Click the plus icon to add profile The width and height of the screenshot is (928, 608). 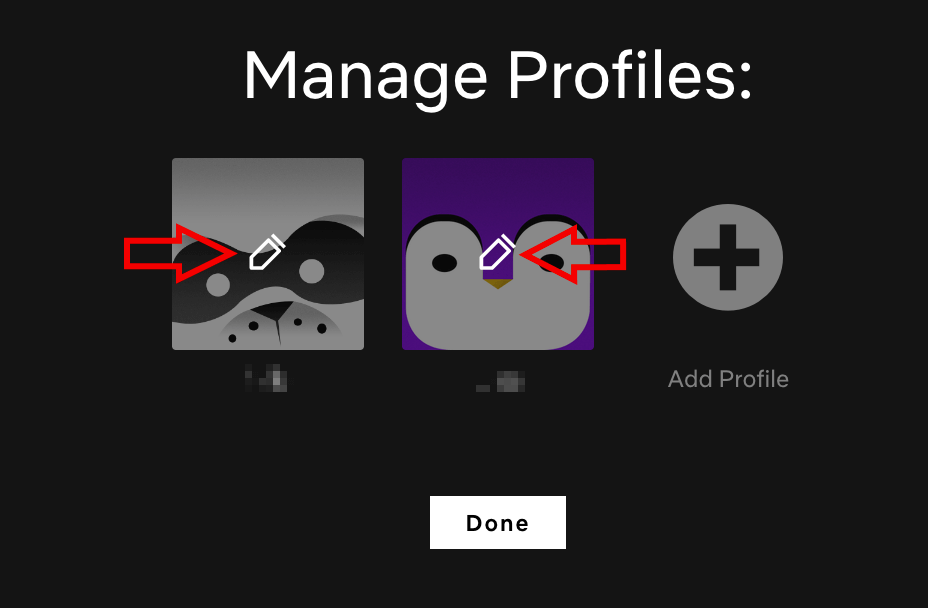coord(727,257)
